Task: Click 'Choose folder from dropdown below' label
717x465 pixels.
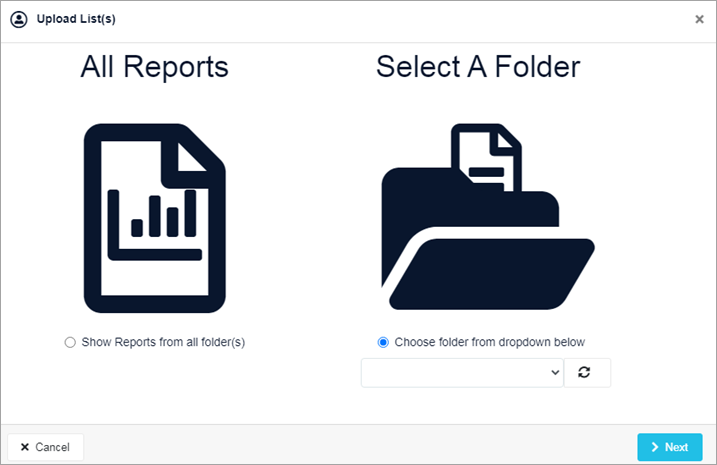Action: tap(490, 342)
